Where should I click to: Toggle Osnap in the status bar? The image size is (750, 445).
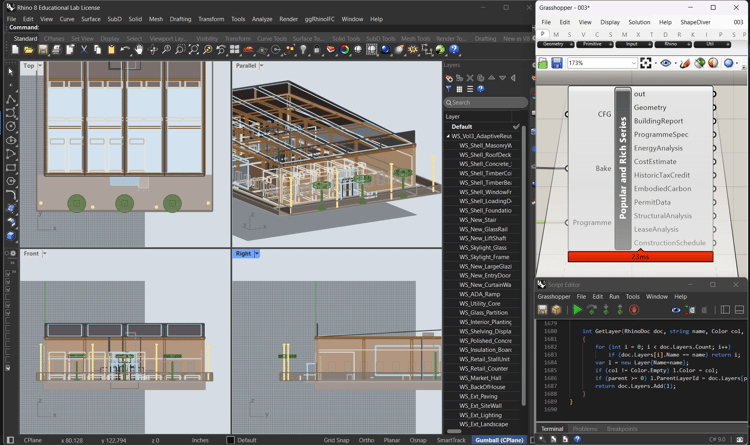418,440
